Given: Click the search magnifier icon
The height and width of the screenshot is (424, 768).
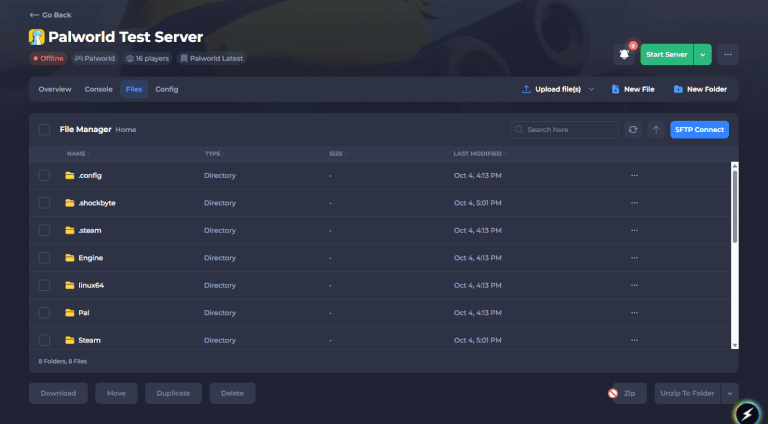Looking at the screenshot, I should click(519, 130).
